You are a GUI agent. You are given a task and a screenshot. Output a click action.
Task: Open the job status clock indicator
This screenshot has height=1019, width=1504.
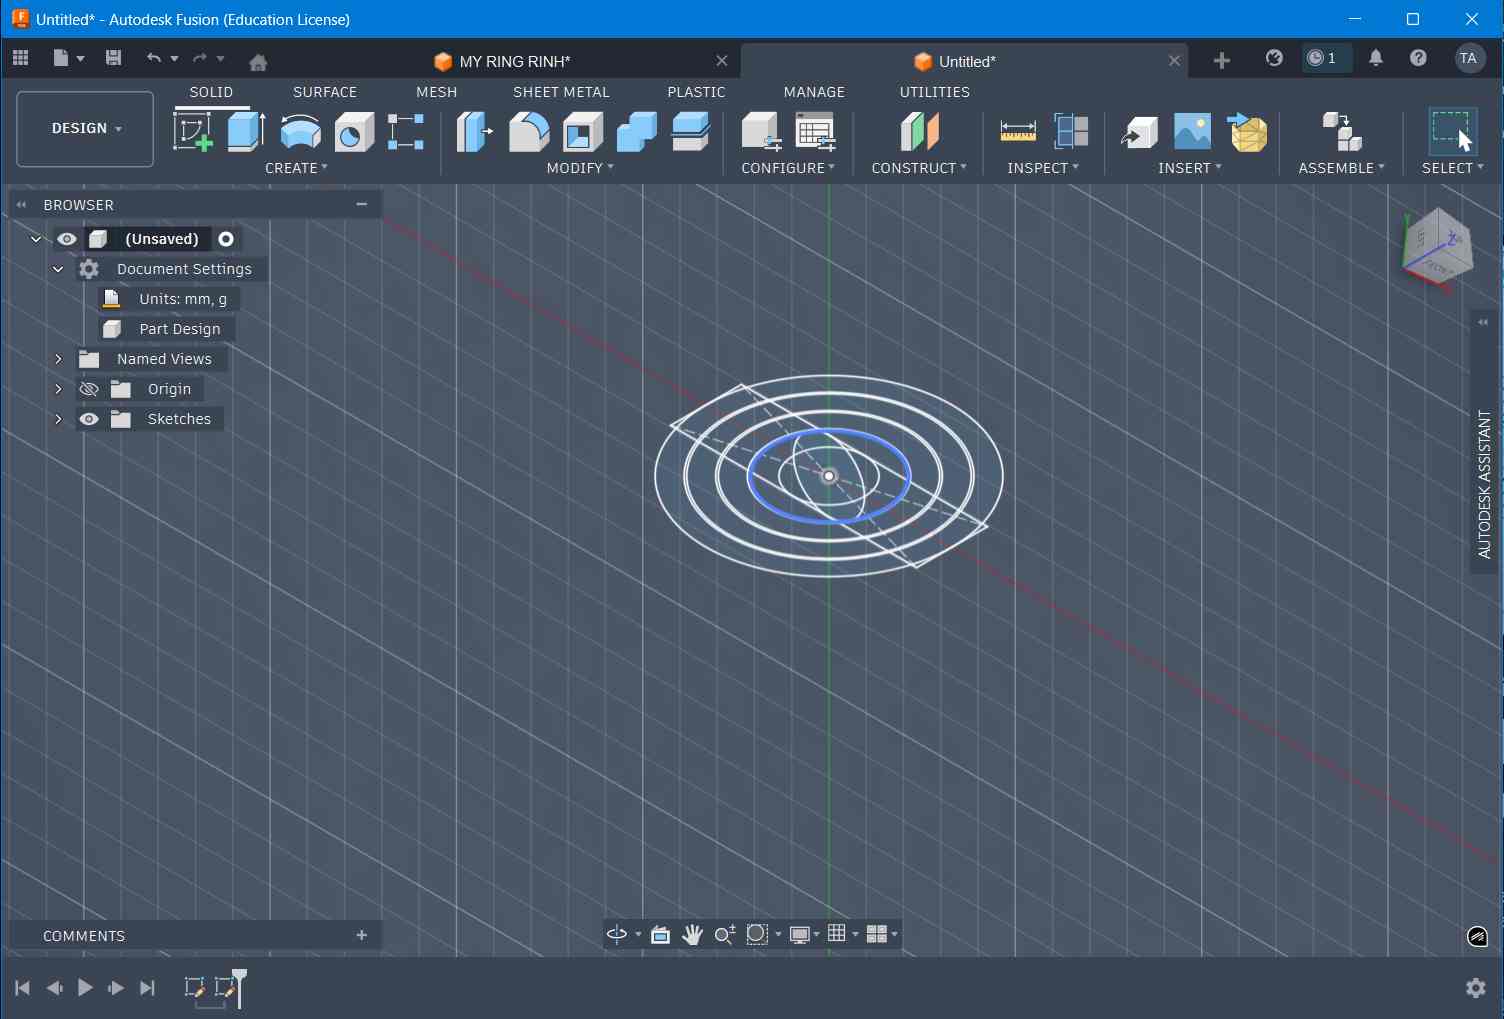click(1324, 58)
